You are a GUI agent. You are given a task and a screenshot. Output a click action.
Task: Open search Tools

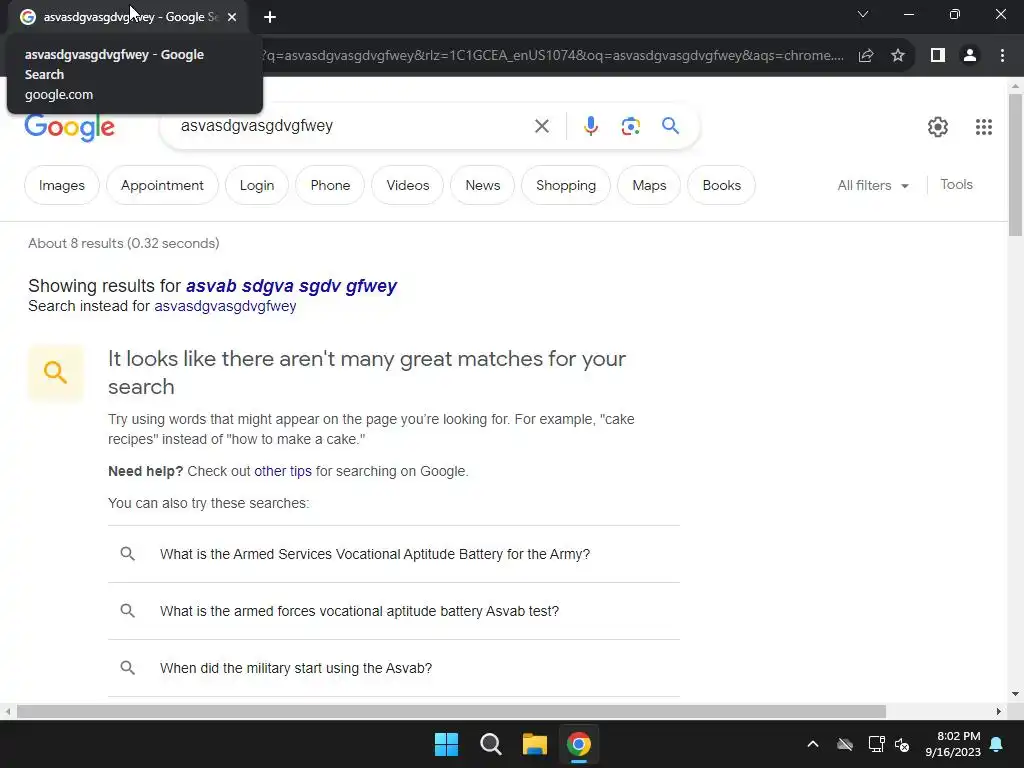[956, 185]
